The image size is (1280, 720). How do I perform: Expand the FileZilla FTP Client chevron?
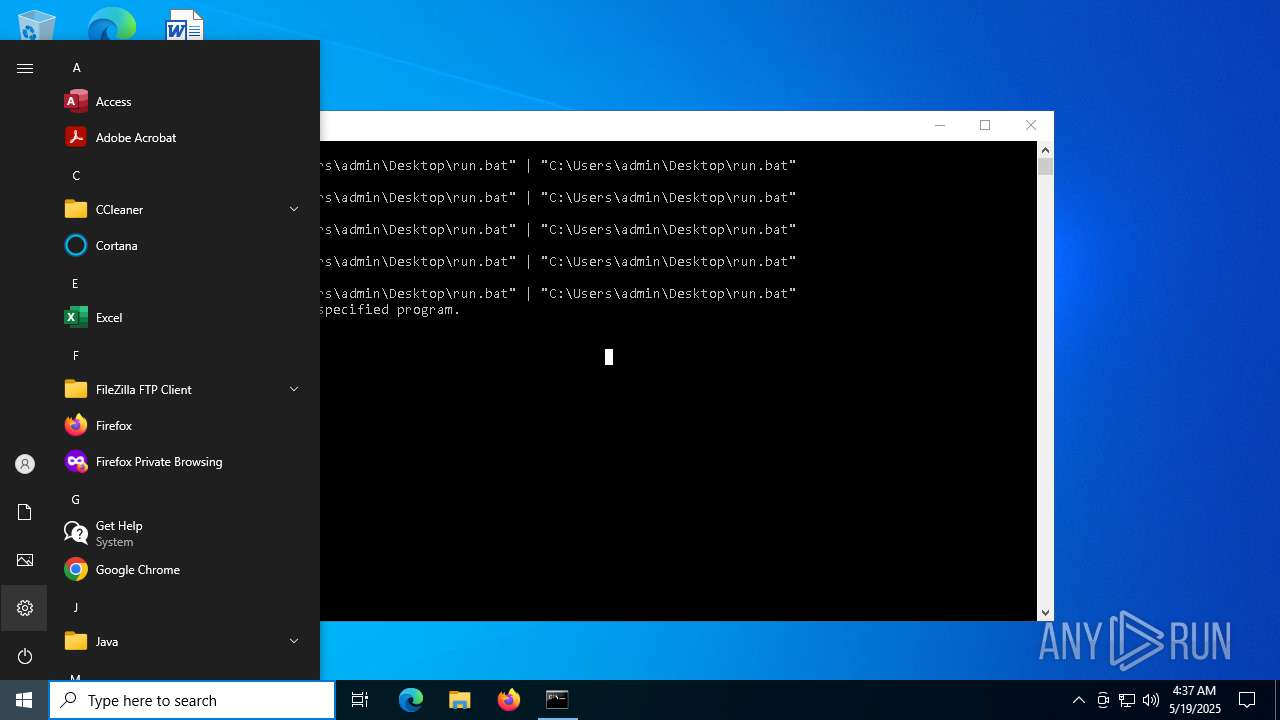point(294,390)
